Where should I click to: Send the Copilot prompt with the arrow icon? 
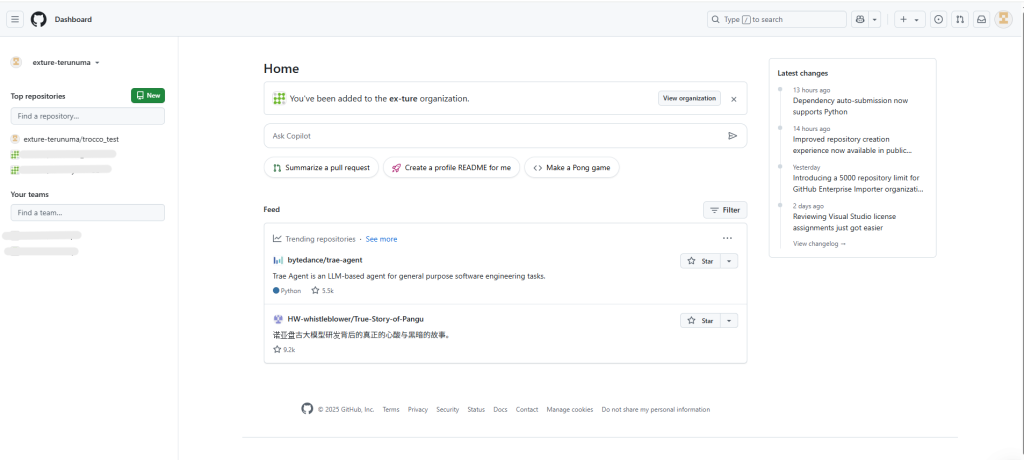732,136
